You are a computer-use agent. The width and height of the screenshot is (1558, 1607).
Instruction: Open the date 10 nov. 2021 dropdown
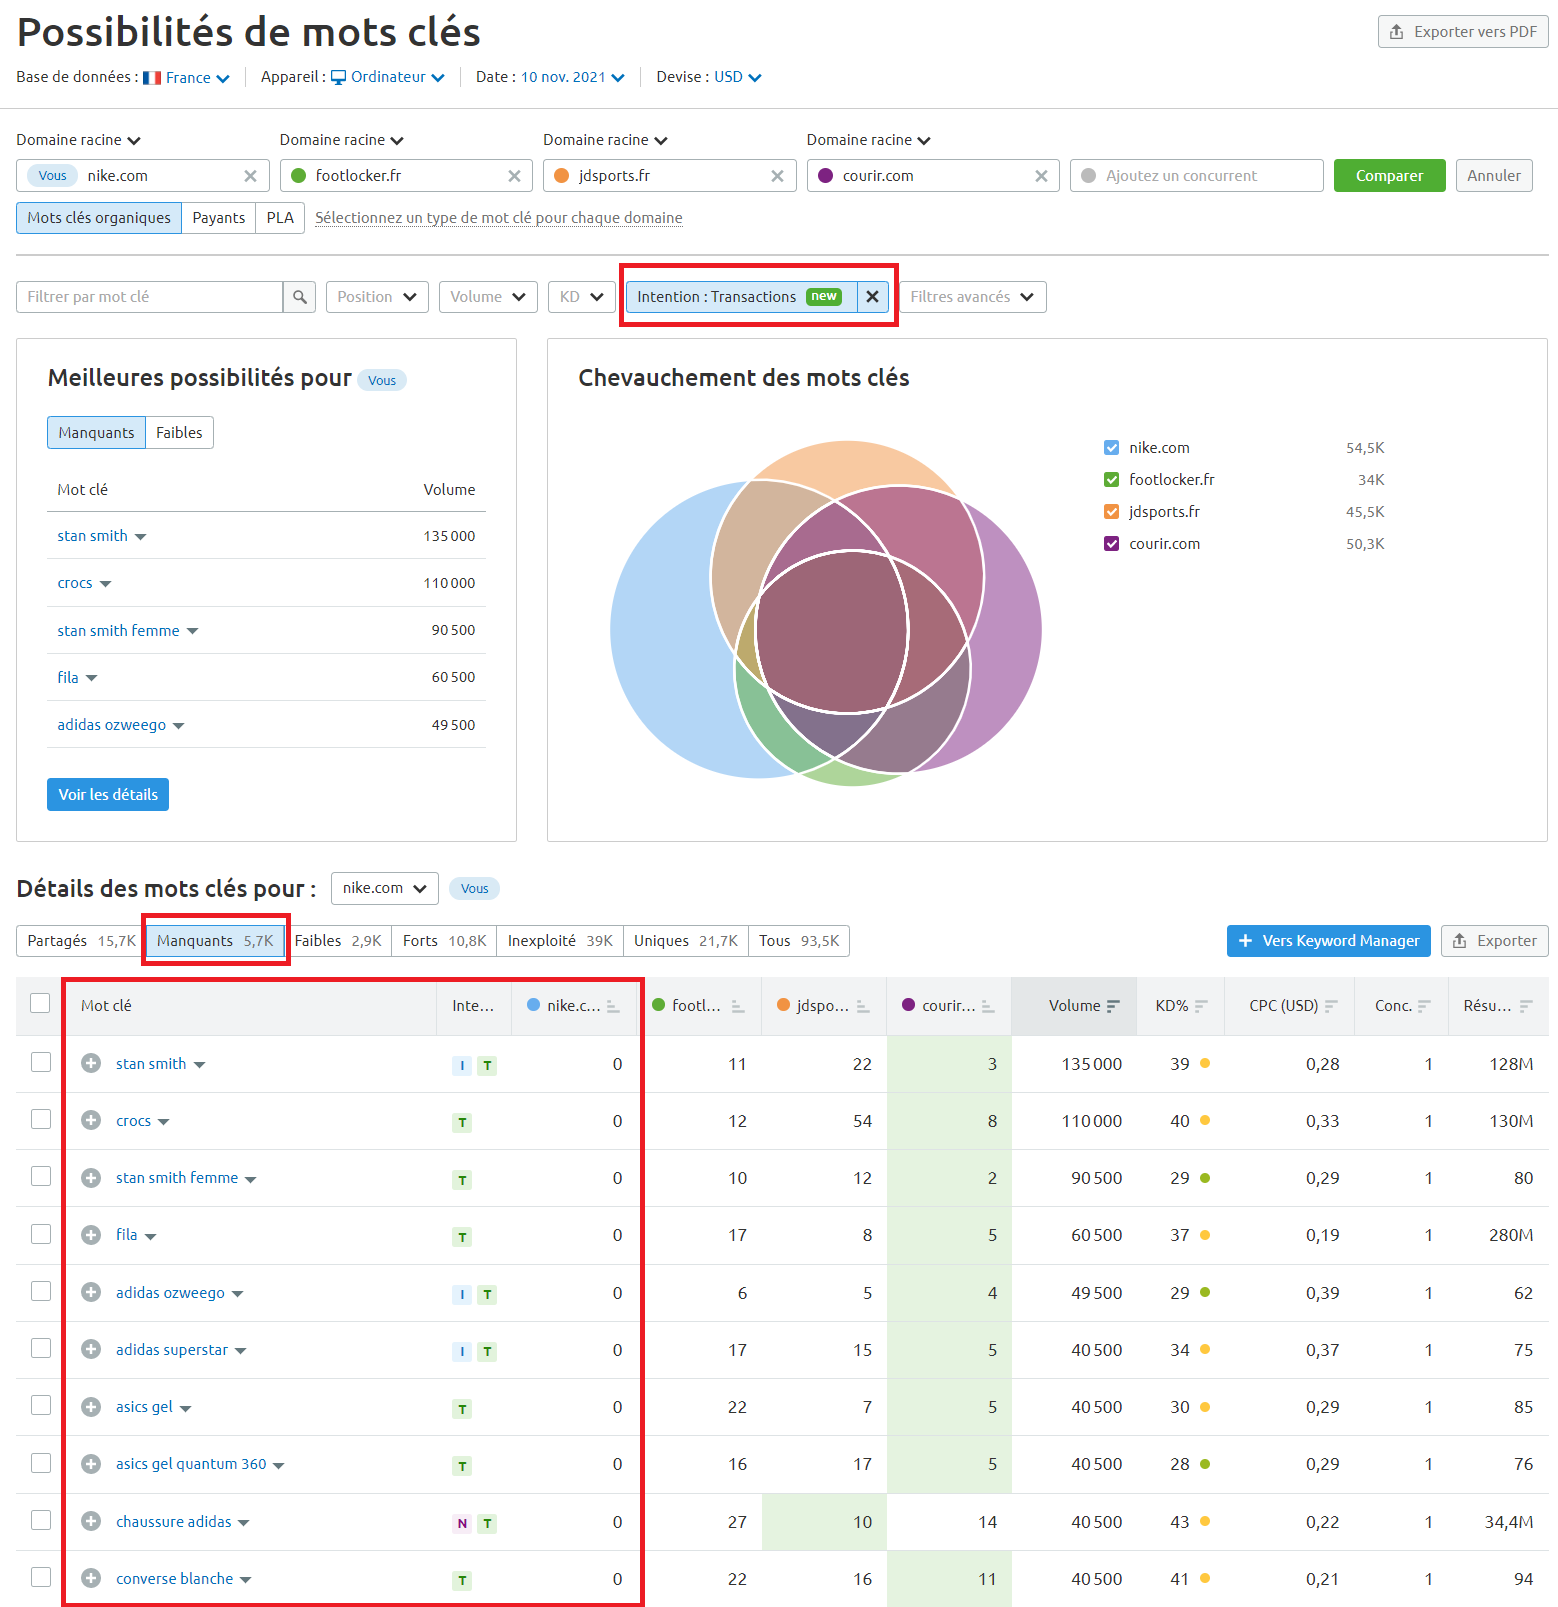point(572,77)
